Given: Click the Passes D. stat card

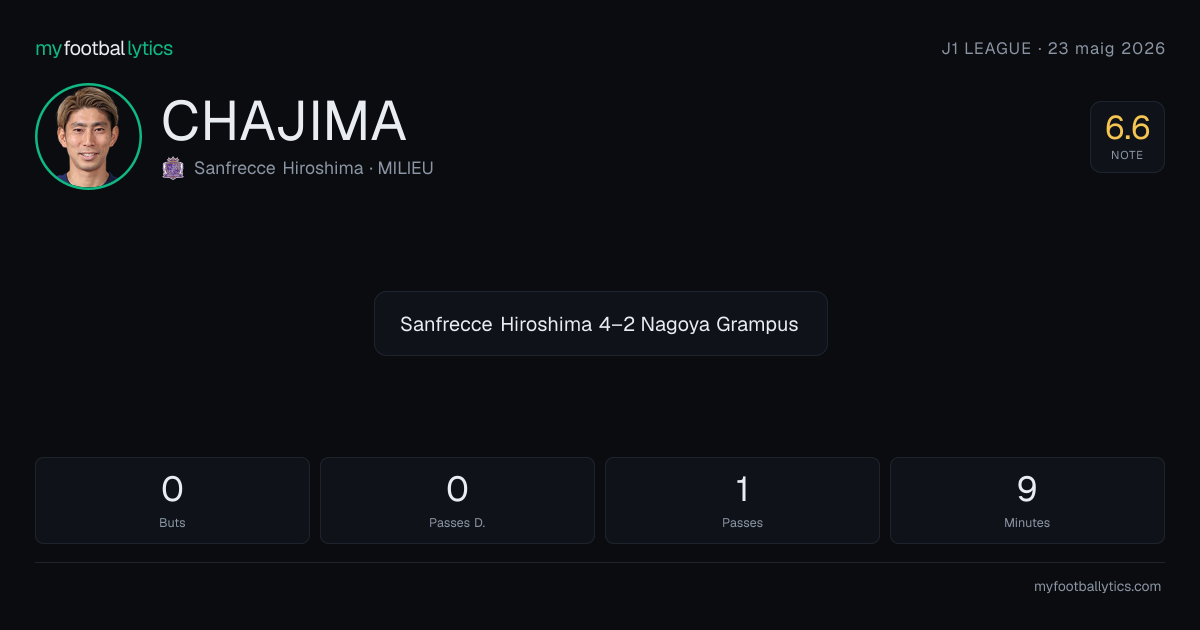Looking at the screenshot, I should click(x=457, y=500).
